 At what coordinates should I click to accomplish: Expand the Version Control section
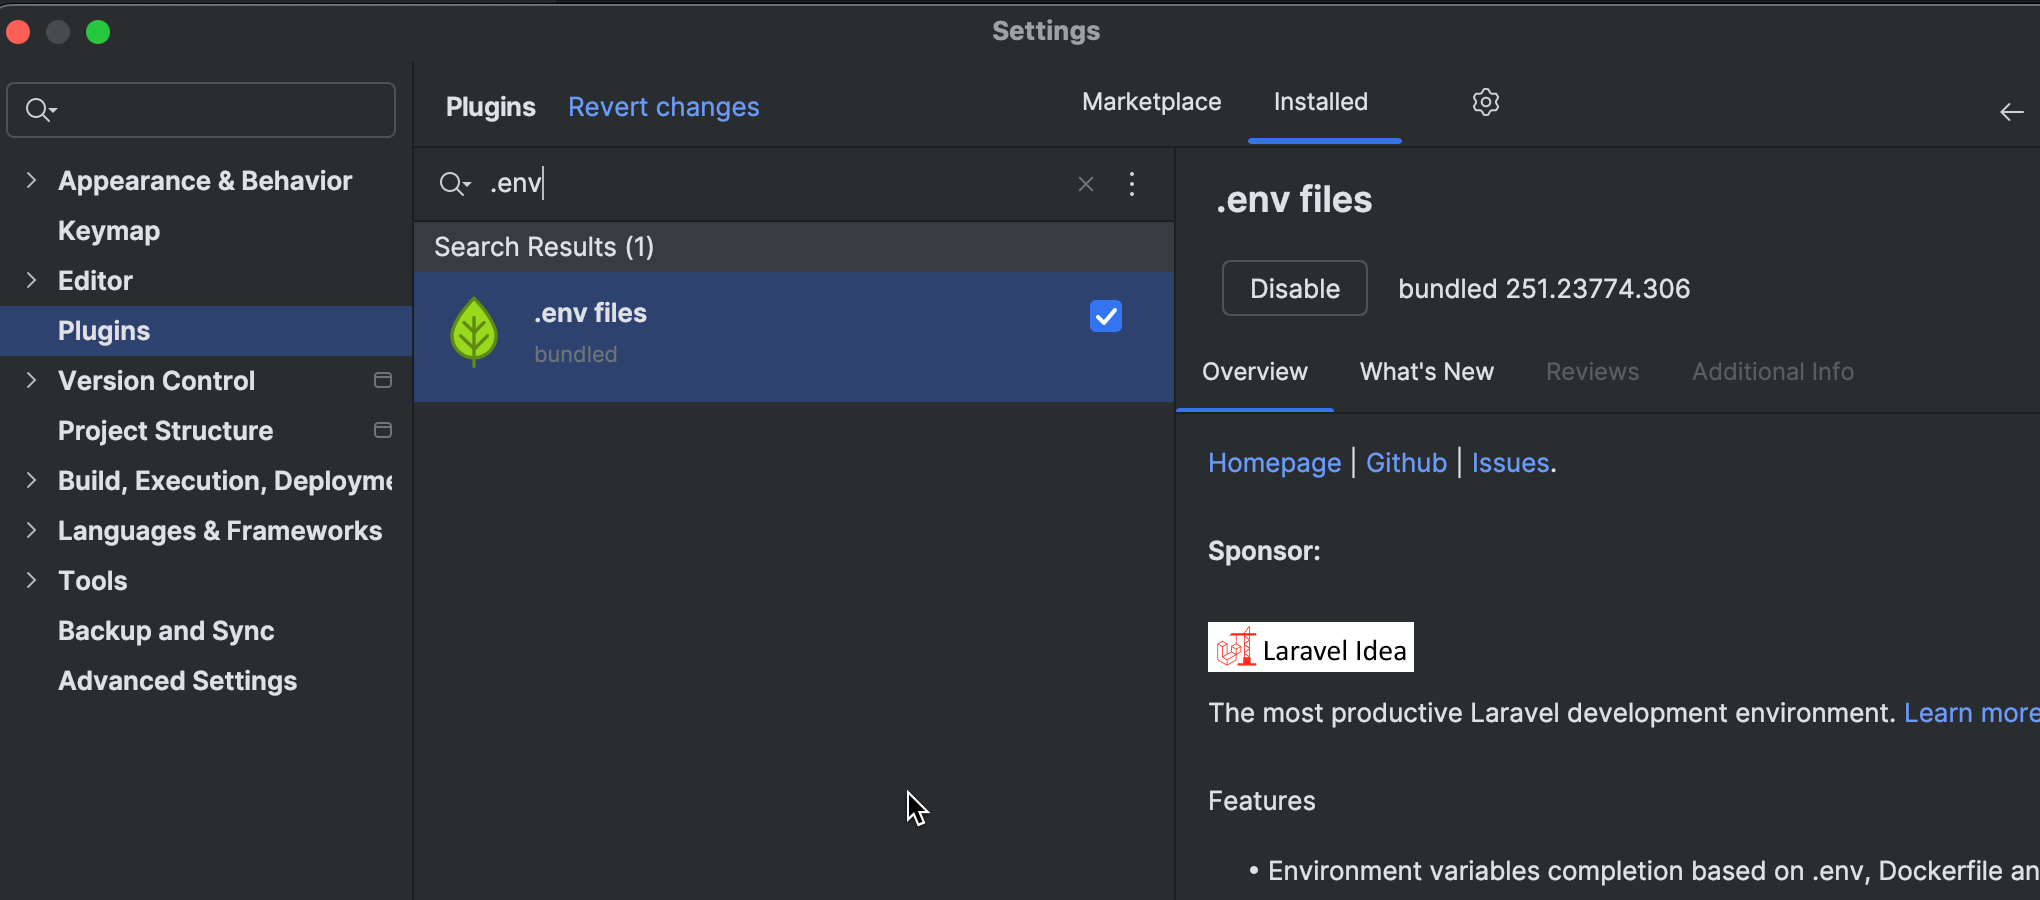click(x=31, y=381)
